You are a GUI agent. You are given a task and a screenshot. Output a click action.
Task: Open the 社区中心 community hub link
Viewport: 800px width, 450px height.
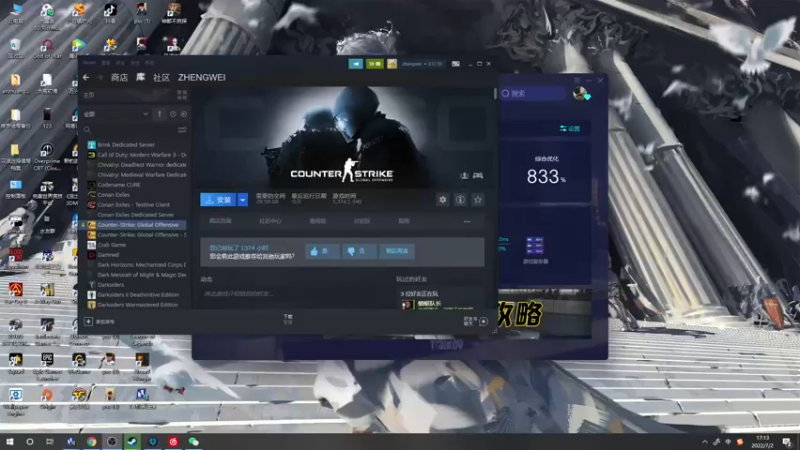[270, 221]
